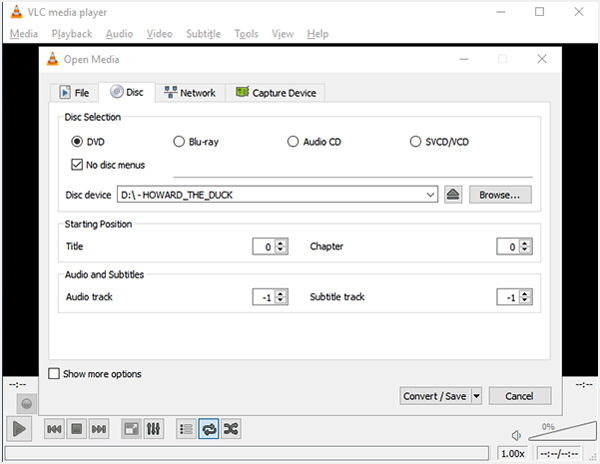Viewport: 600px width, 464px height.
Task: Open the Help menu
Action: pyautogui.click(x=318, y=34)
